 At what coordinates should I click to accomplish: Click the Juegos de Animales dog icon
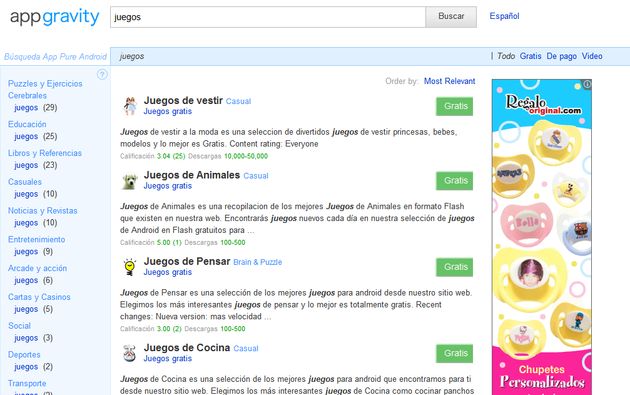click(x=130, y=181)
